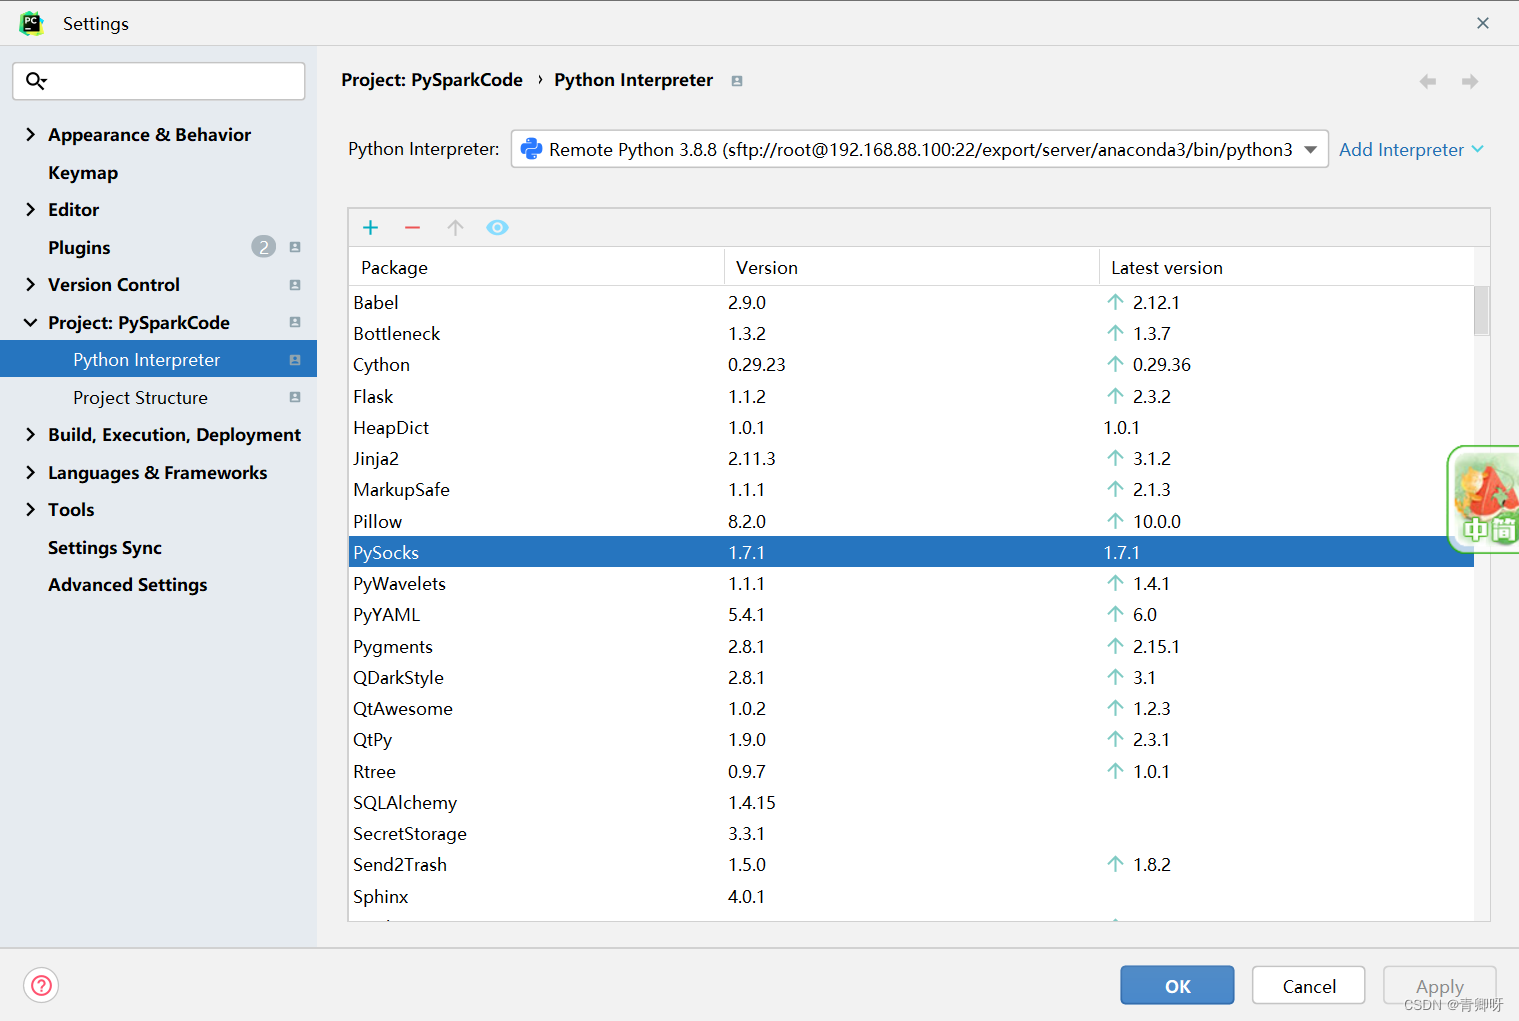1519x1021 pixels.
Task: Click the magnifier icon in the search box
Action: (x=36, y=80)
